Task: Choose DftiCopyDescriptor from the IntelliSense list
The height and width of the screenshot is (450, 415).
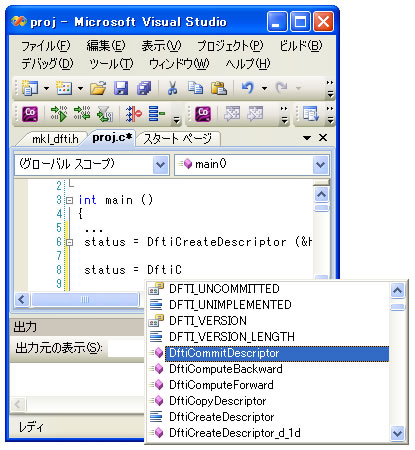Action: coord(218,401)
